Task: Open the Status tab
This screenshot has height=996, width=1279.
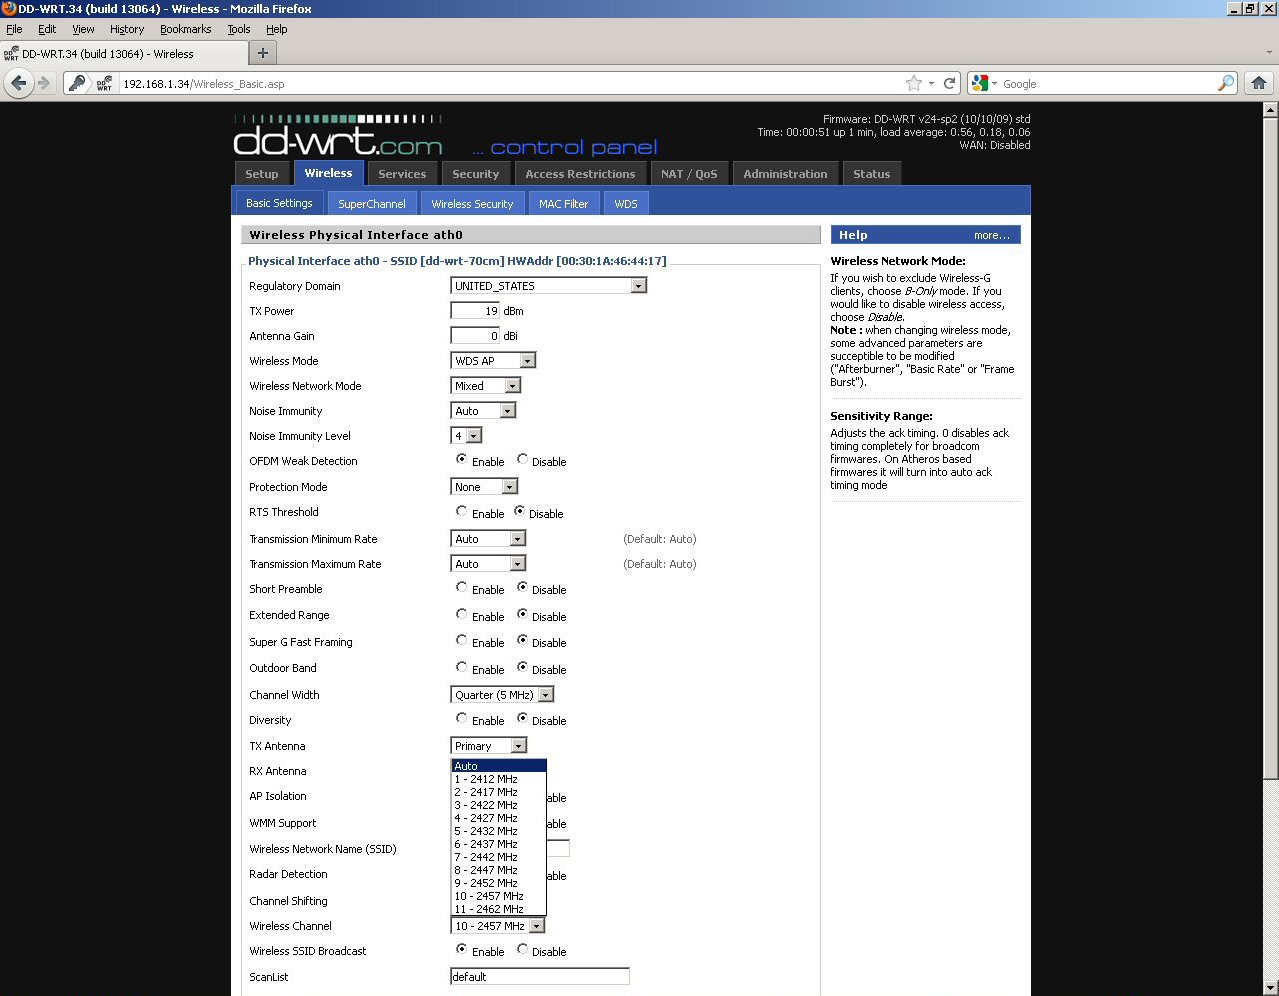Action: pos(871,174)
